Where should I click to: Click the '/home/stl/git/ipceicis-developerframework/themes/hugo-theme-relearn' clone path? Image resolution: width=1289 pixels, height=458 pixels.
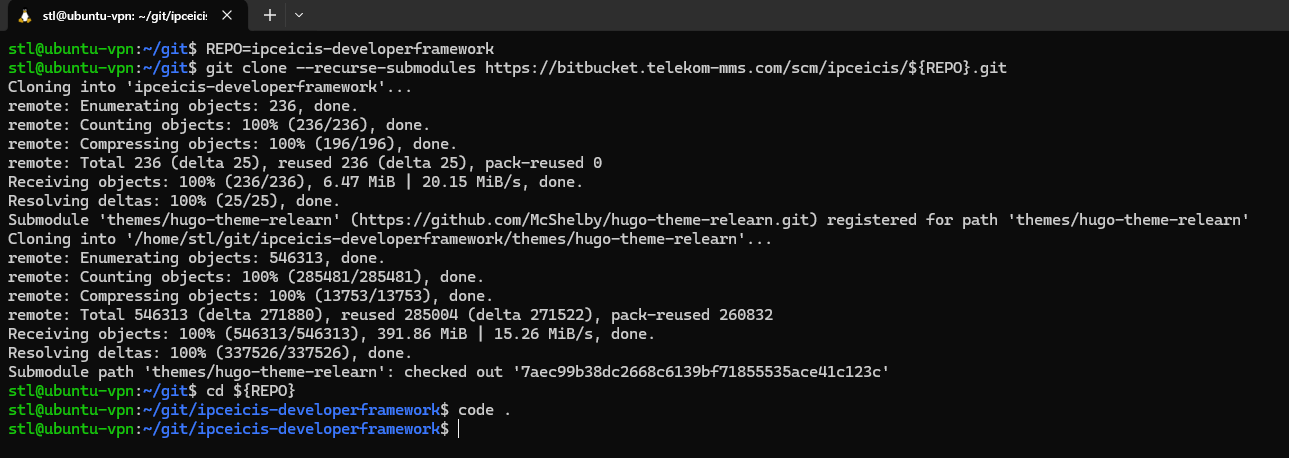[x=431, y=239]
